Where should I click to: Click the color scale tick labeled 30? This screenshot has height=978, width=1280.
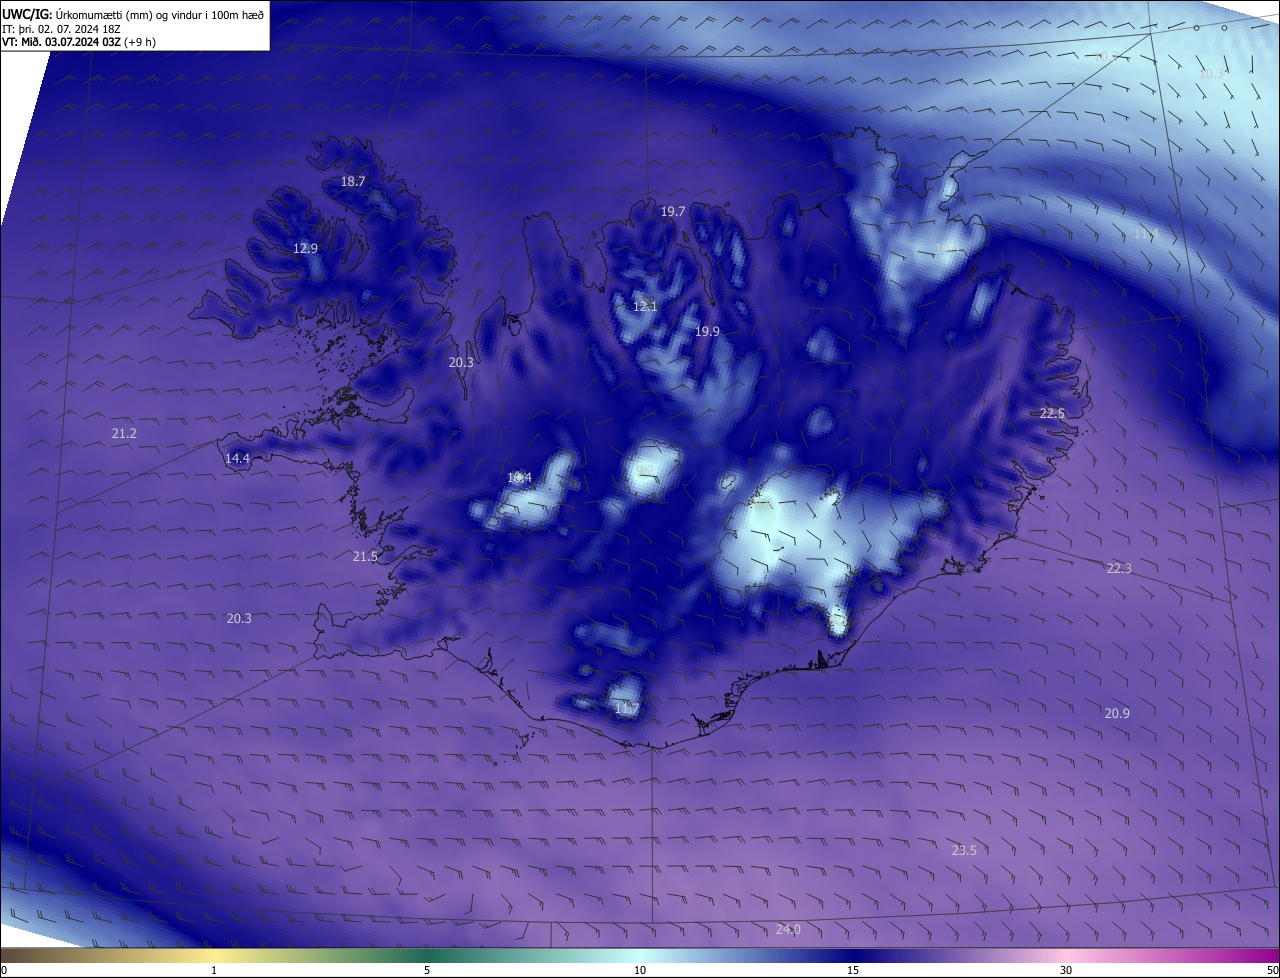pos(1066,970)
